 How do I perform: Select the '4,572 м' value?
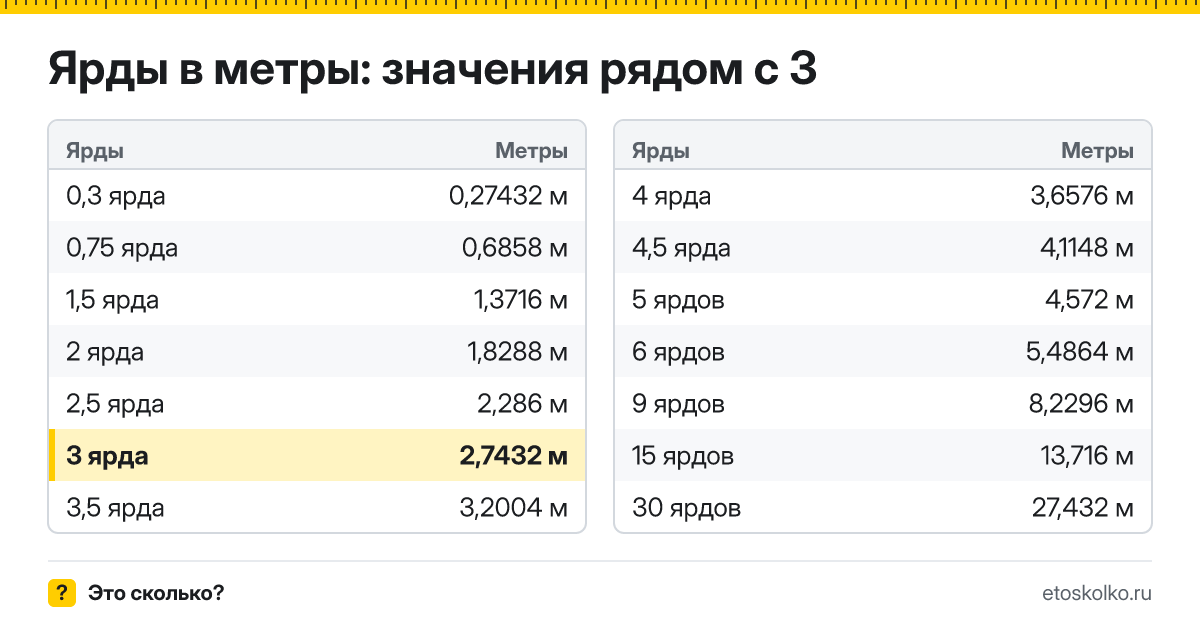(1091, 300)
